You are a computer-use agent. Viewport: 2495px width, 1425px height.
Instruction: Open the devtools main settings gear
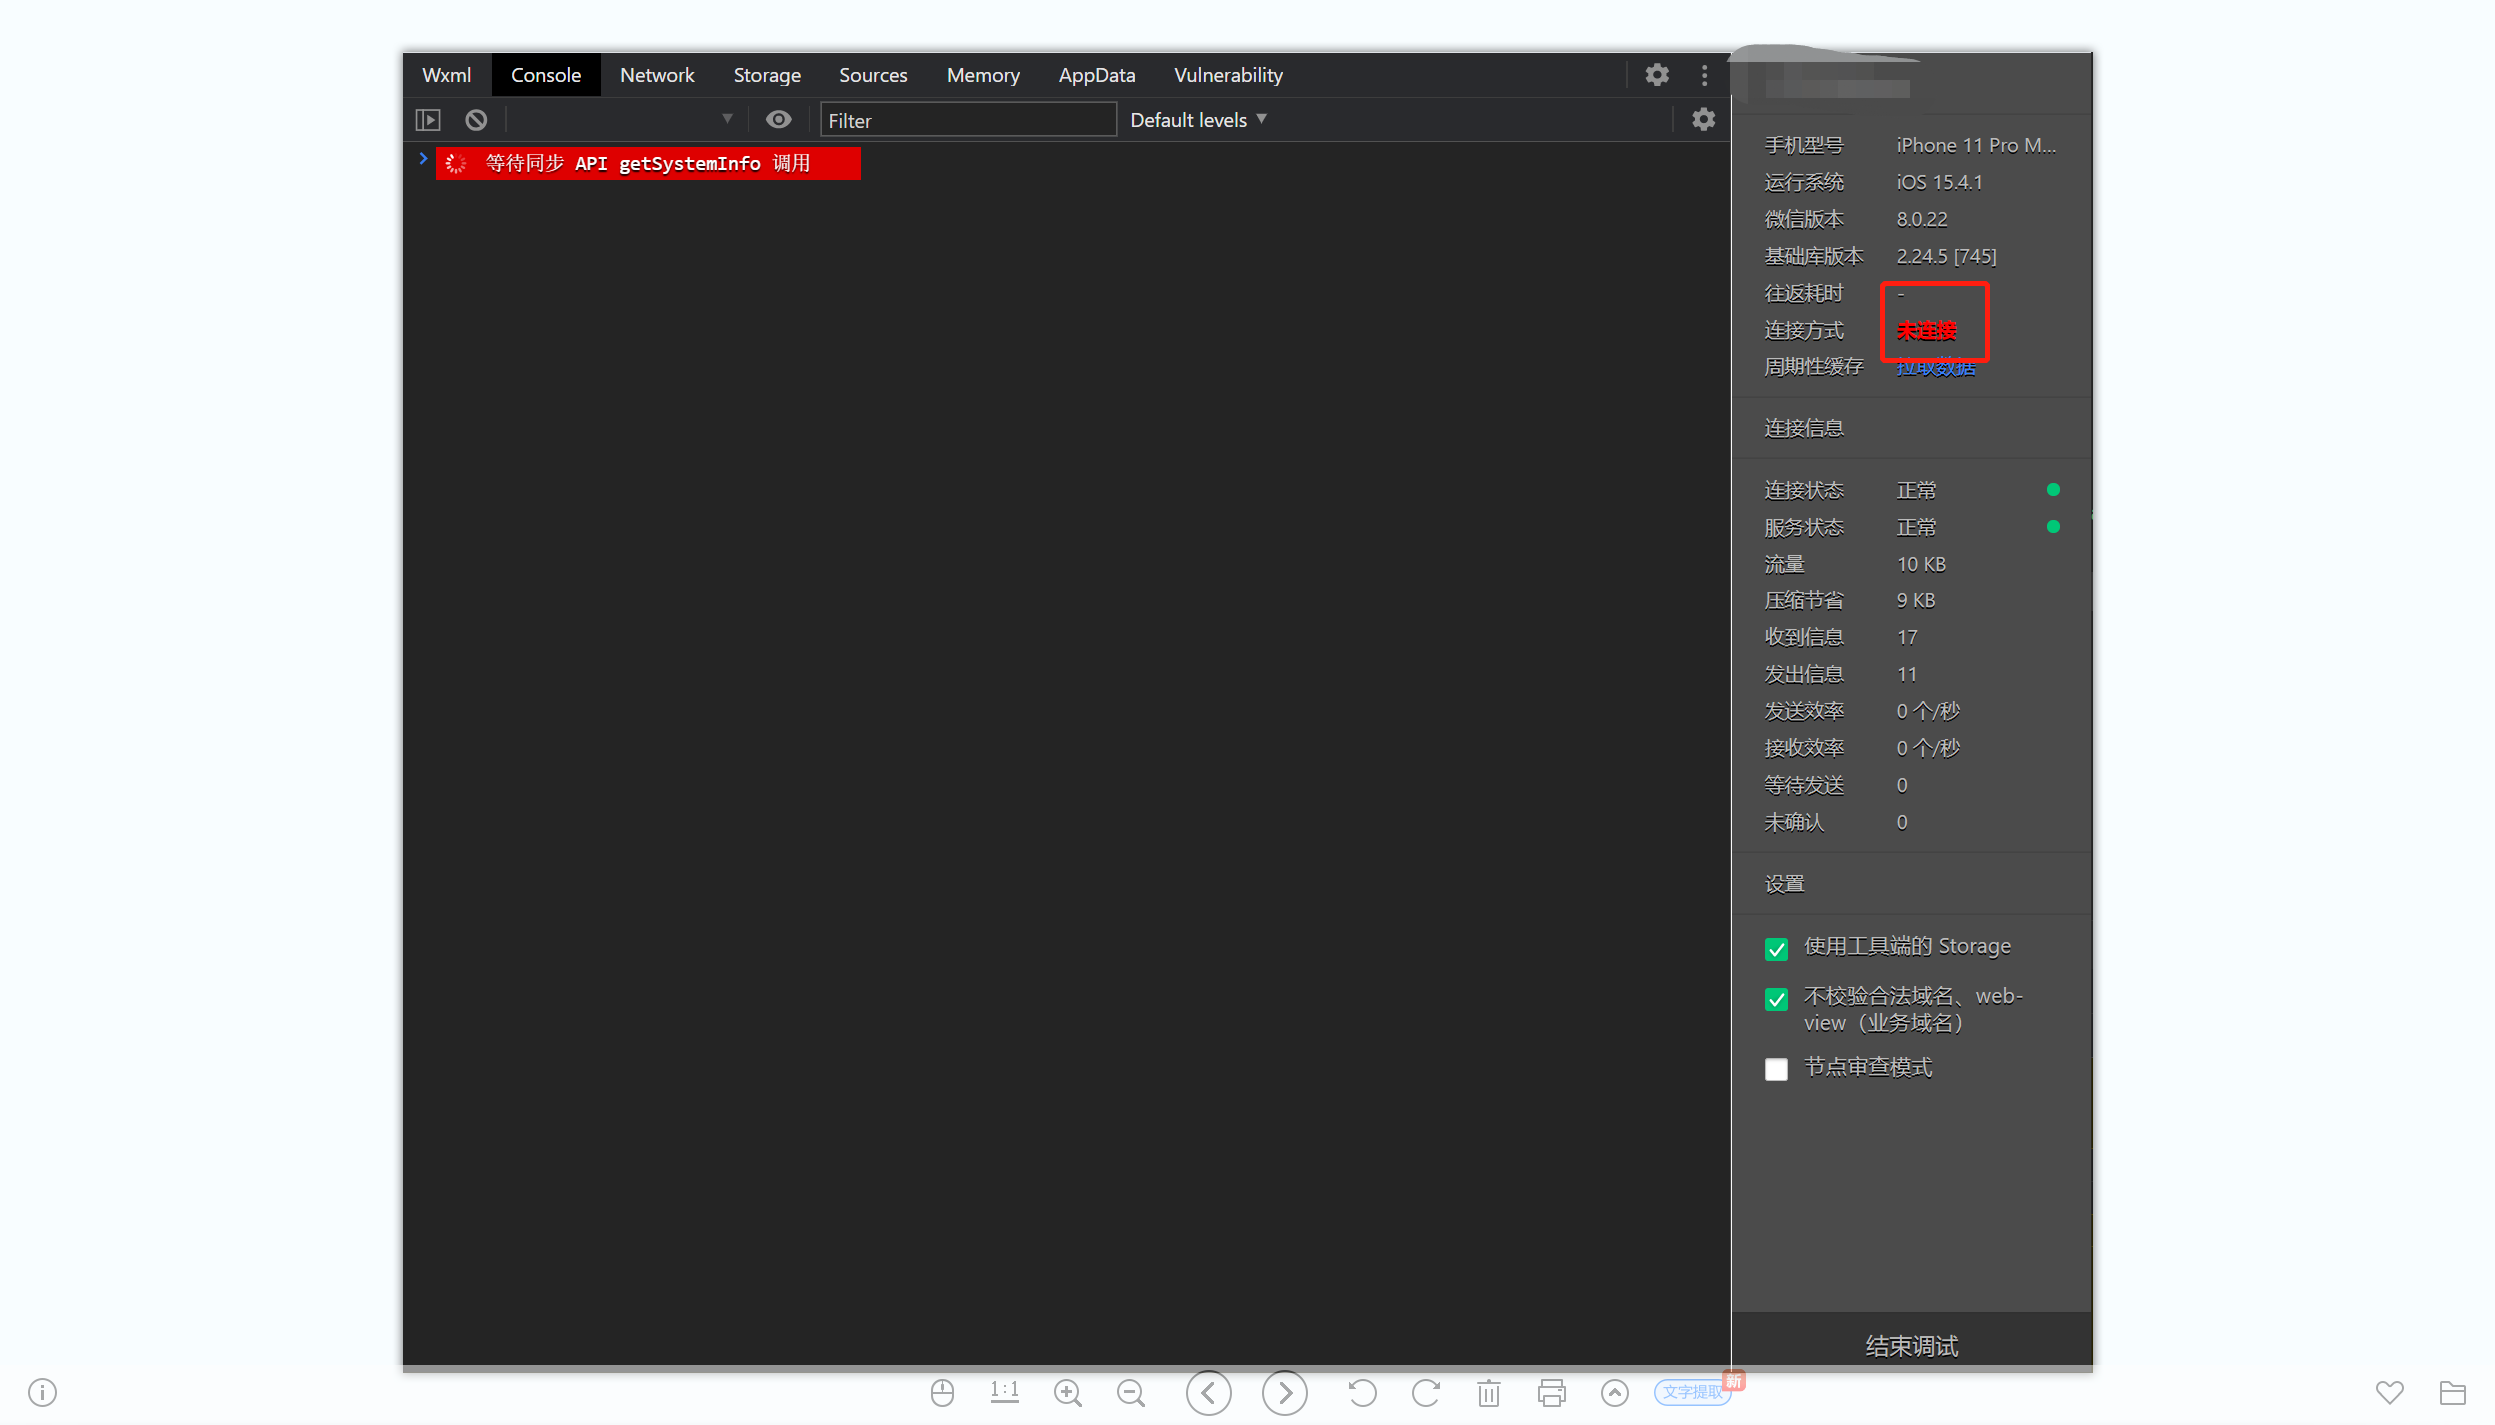[x=1657, y=75]
